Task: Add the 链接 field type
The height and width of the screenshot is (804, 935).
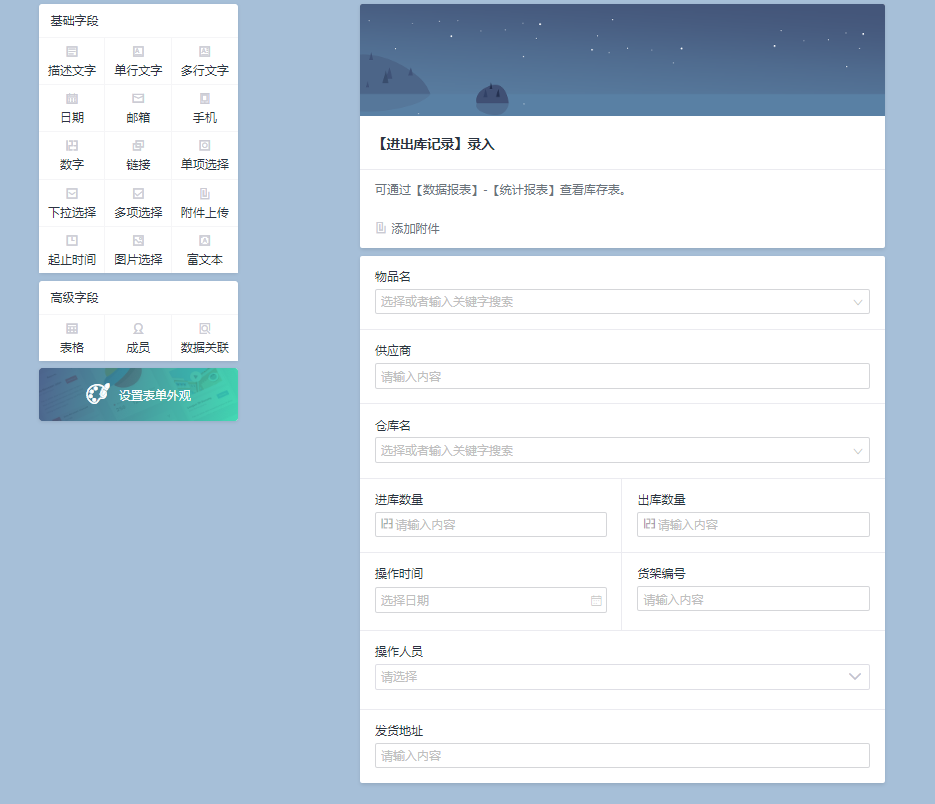Action: point(138,156)
